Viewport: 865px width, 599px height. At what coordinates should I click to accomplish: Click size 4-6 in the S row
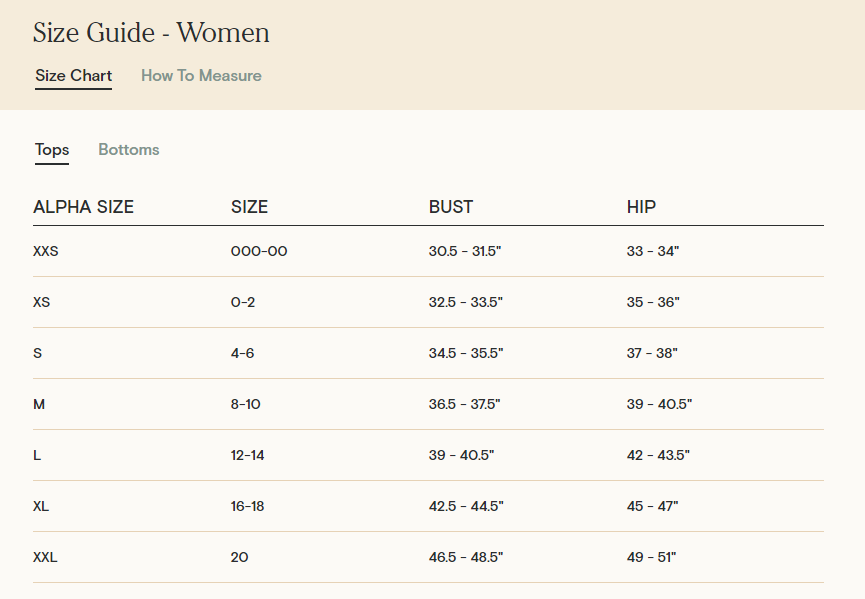243,353
